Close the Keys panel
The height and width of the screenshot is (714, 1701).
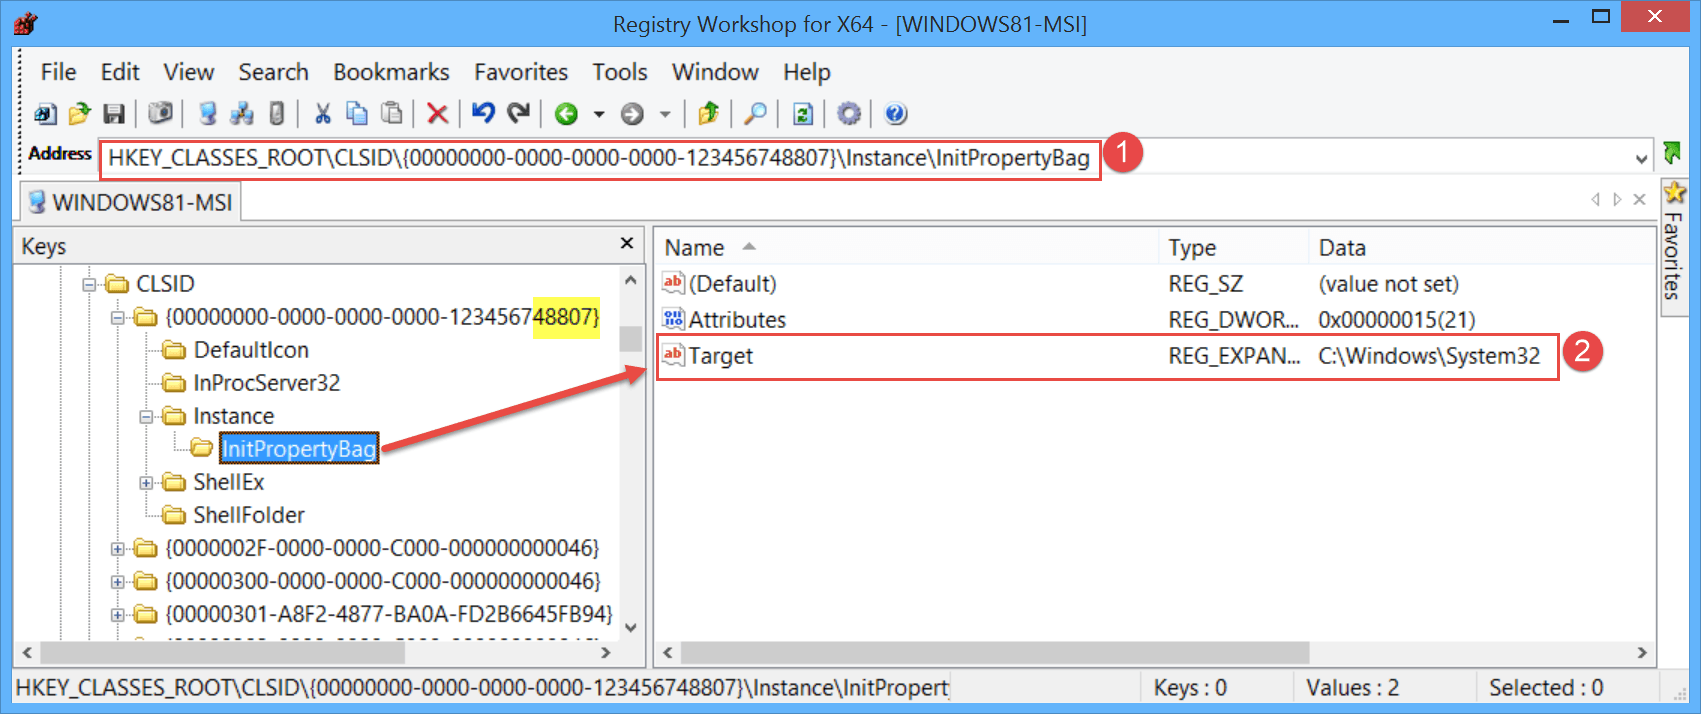coord(627,243)
